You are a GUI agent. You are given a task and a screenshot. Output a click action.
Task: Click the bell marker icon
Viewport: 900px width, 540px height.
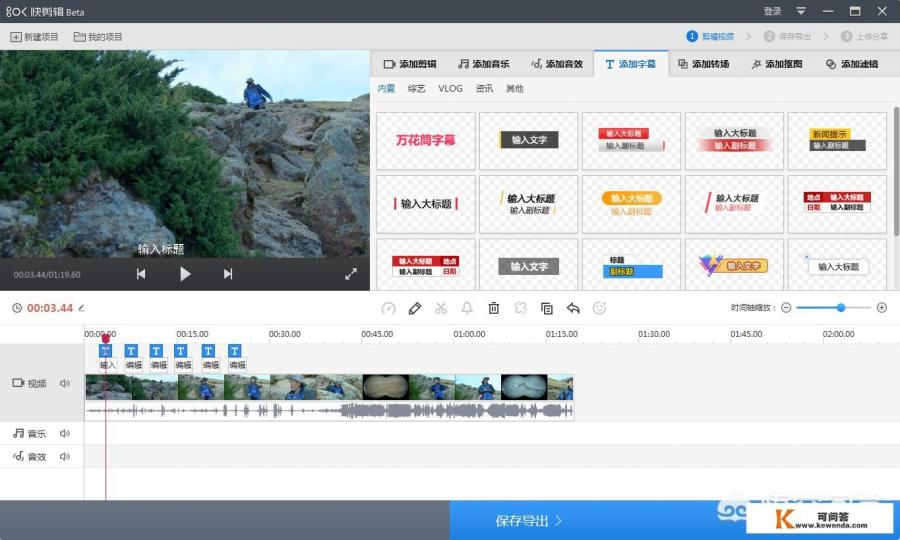467,308
